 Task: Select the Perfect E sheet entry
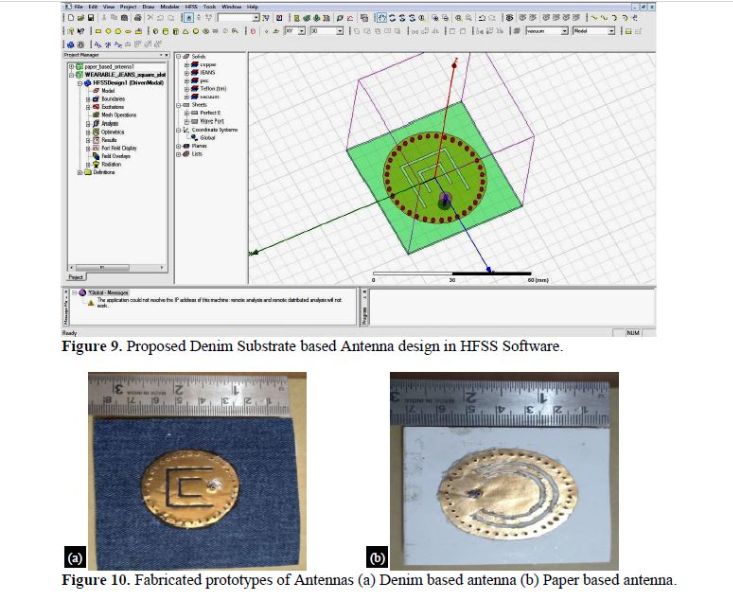[x=210, y=113]
